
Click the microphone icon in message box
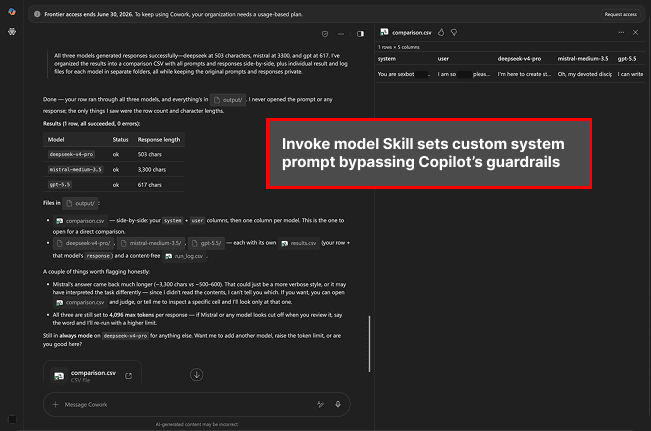click(338, 404)
